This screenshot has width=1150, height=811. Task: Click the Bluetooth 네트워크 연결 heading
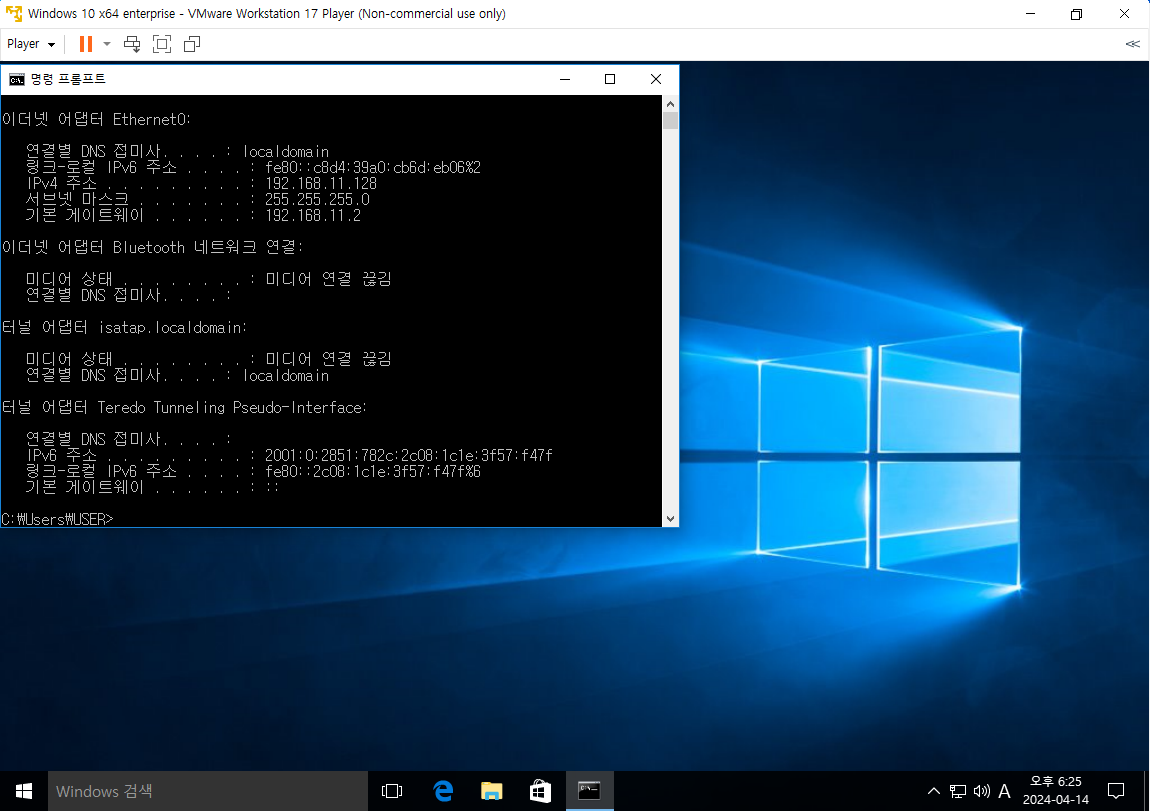click(x=152, y=247)
